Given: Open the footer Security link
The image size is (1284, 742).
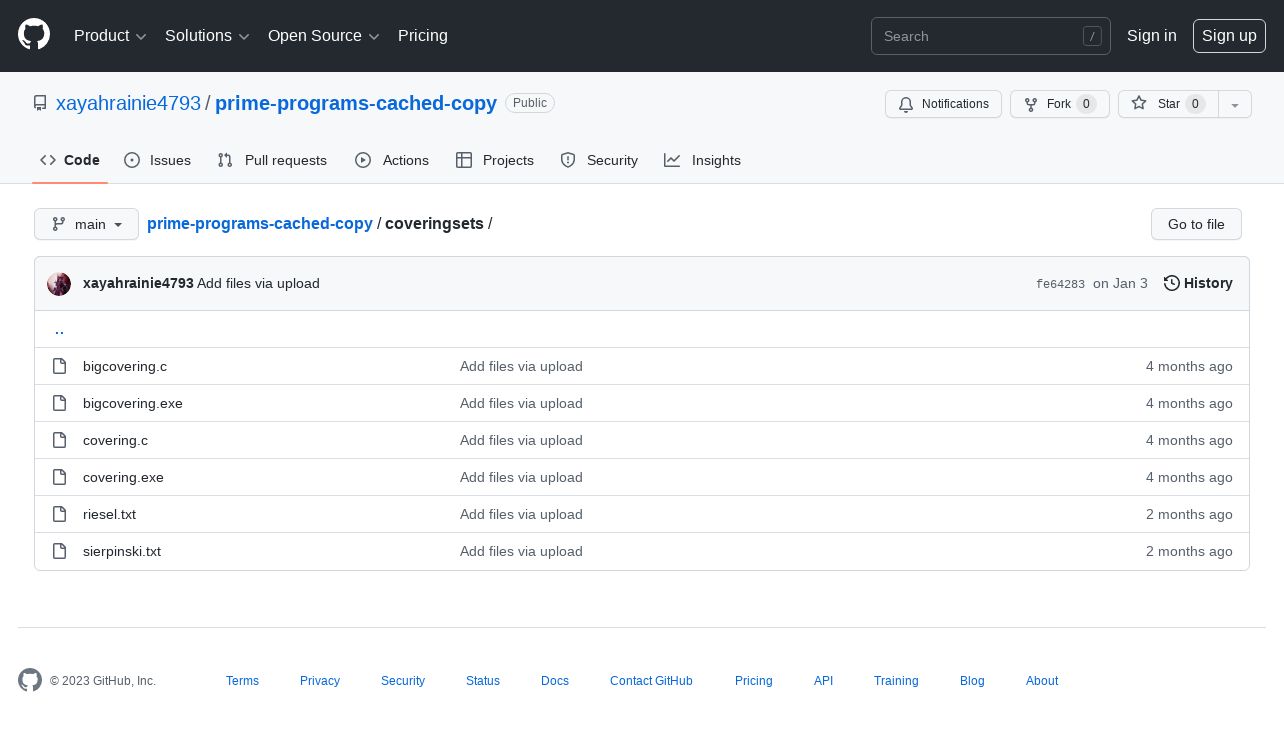Looking at the screenshot, I should [403, 681].
